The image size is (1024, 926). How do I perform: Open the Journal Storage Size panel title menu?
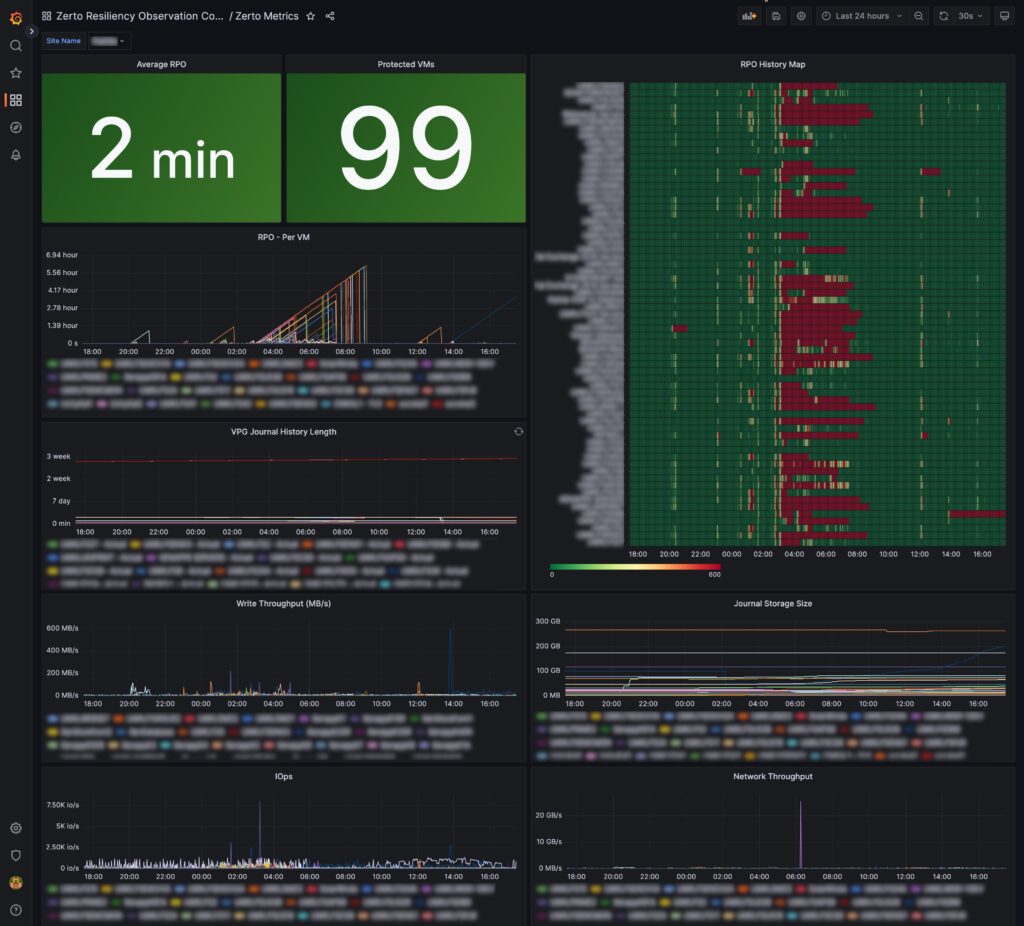point(773,603)
